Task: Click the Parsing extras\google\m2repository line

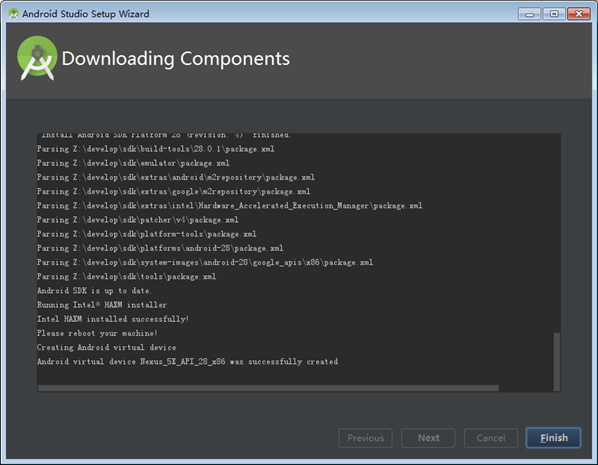Action: tap(174, 191)
